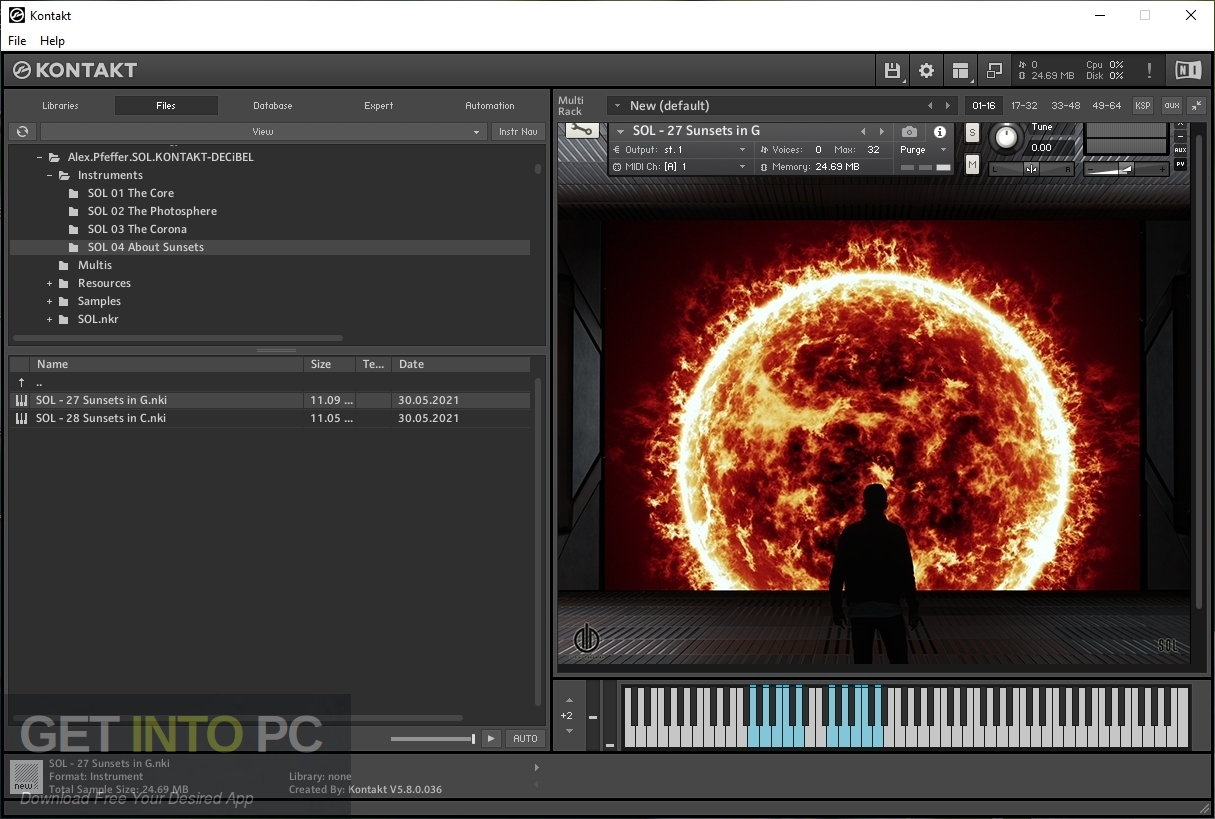Shift keyboard octave up with the arrow

(569, 700)
